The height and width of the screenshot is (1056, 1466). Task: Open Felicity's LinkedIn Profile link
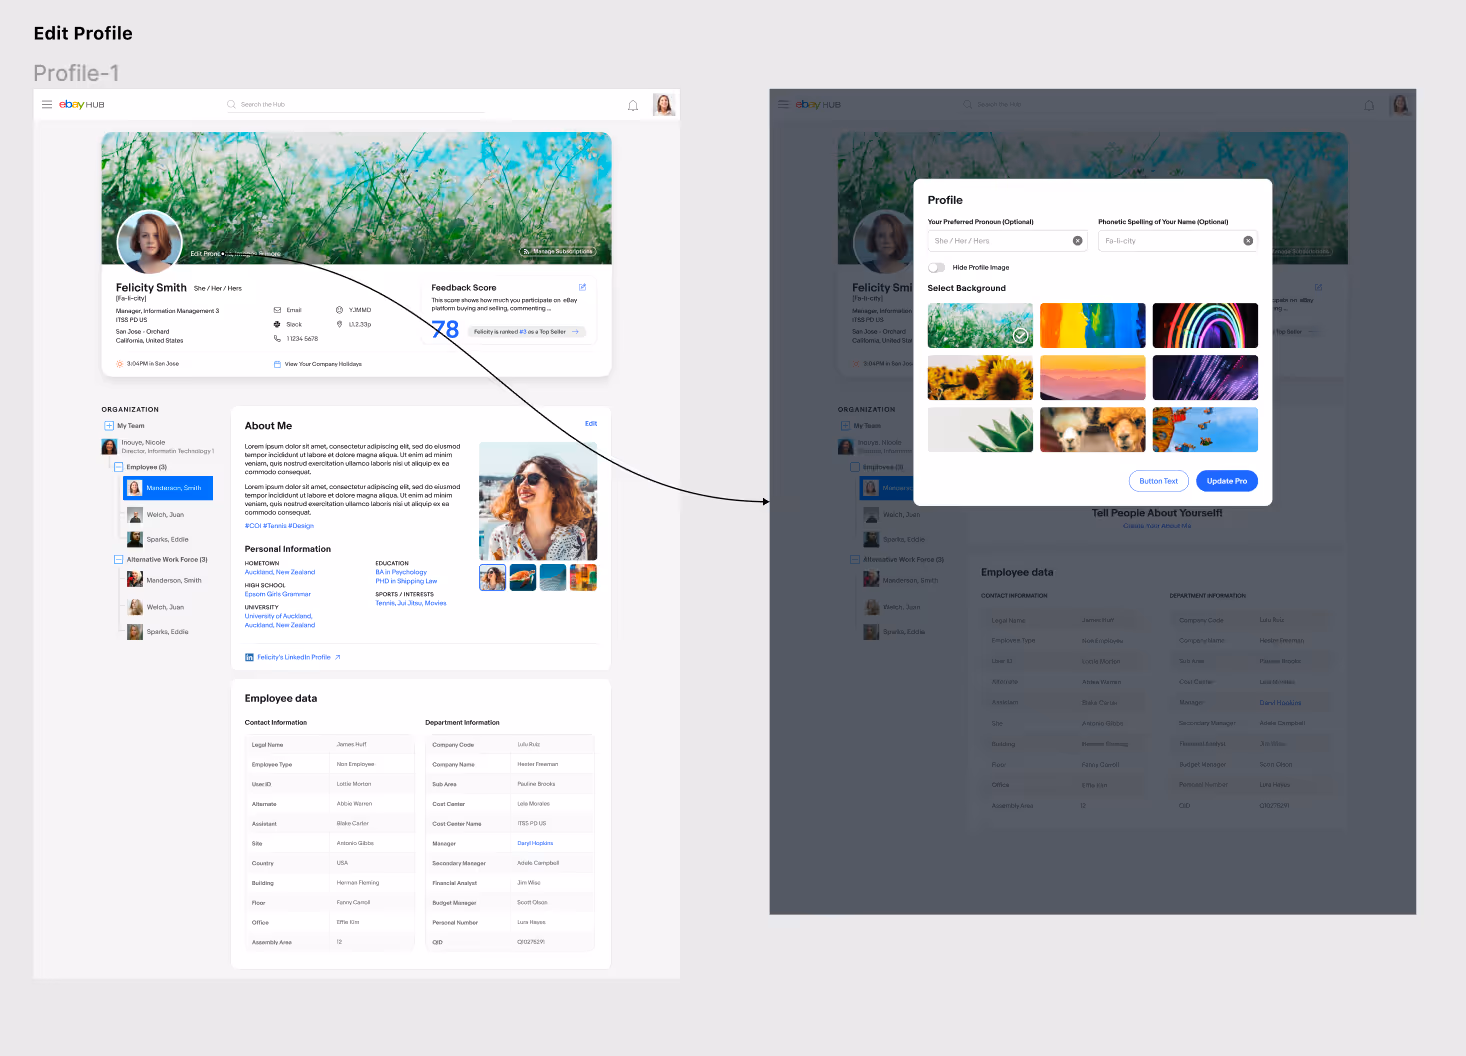[294, 657]
